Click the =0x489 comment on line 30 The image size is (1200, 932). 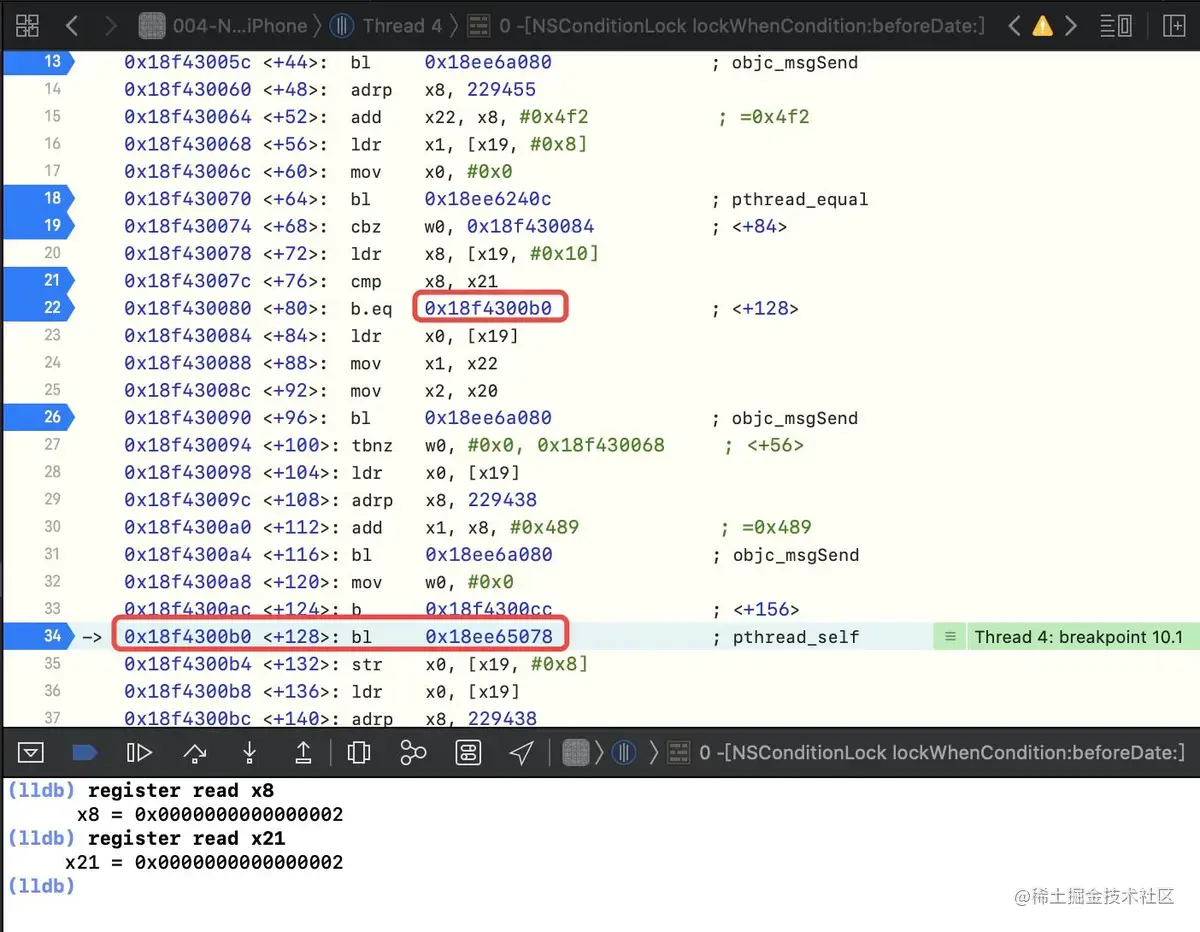coord(766,527)
